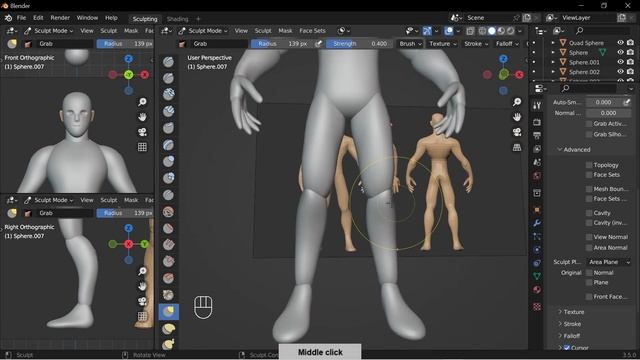Toggle camera view in the main viewport
This screenshot has height=360, width=640.
(517, 132)
